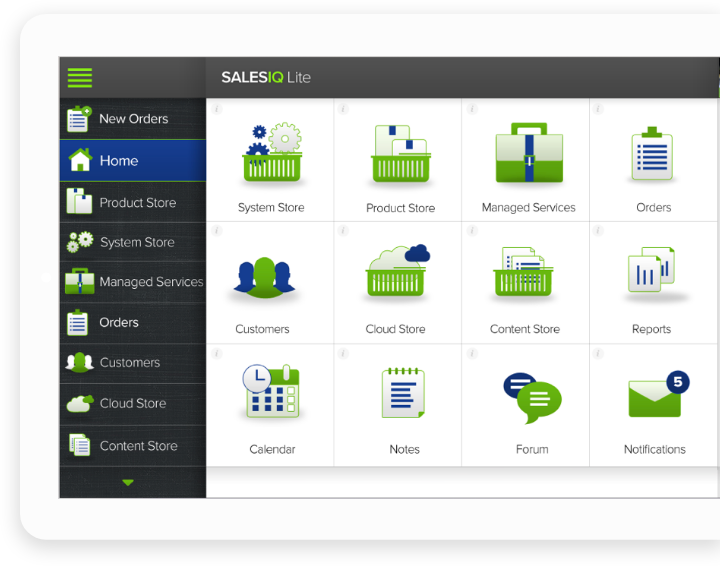
Task: Open Managed Services briefcase tile icon
Action: (529, 152)
